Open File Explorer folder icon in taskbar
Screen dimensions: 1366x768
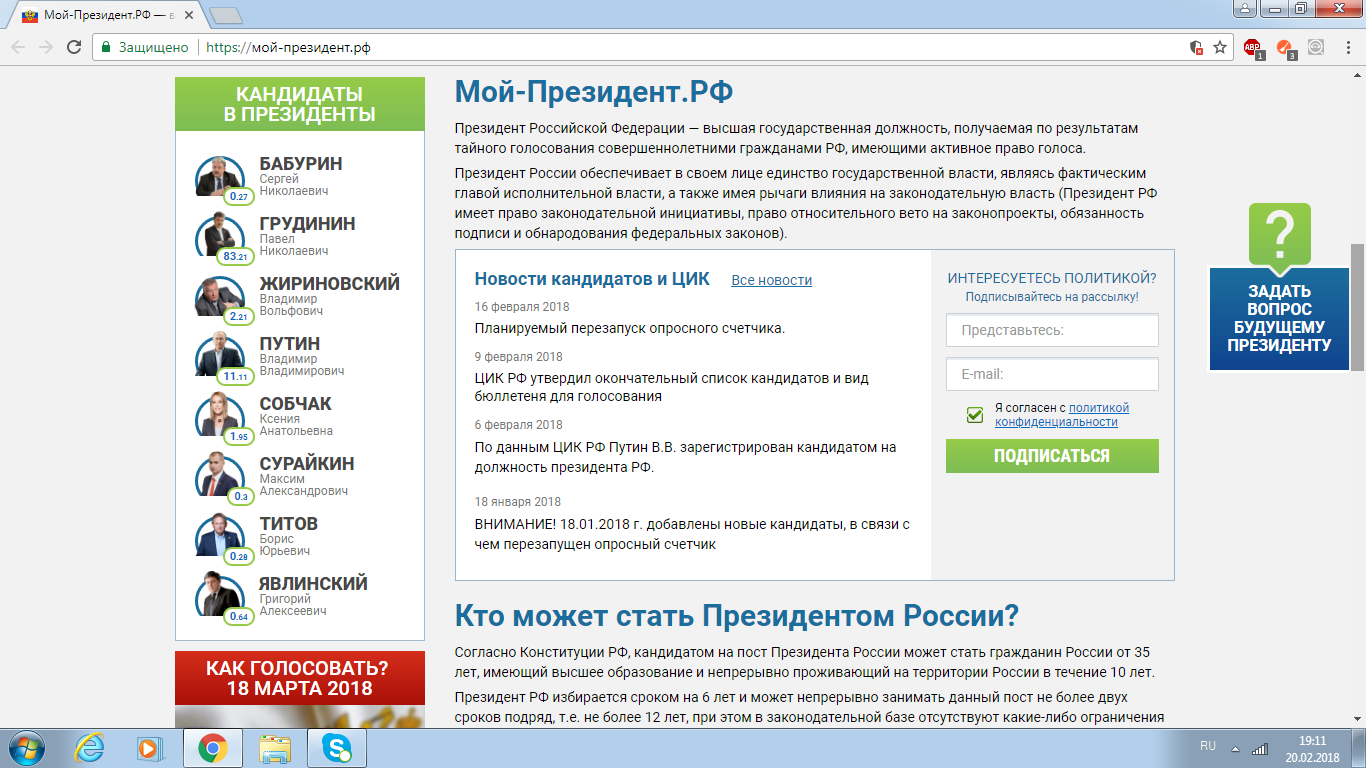click(x=274, y=747)
